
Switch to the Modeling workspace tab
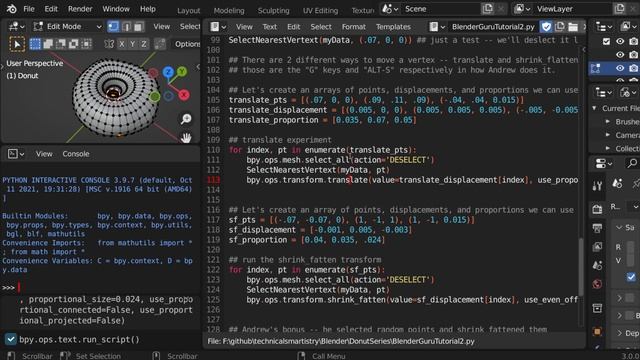pyautogui.click(x=229, y=11)
